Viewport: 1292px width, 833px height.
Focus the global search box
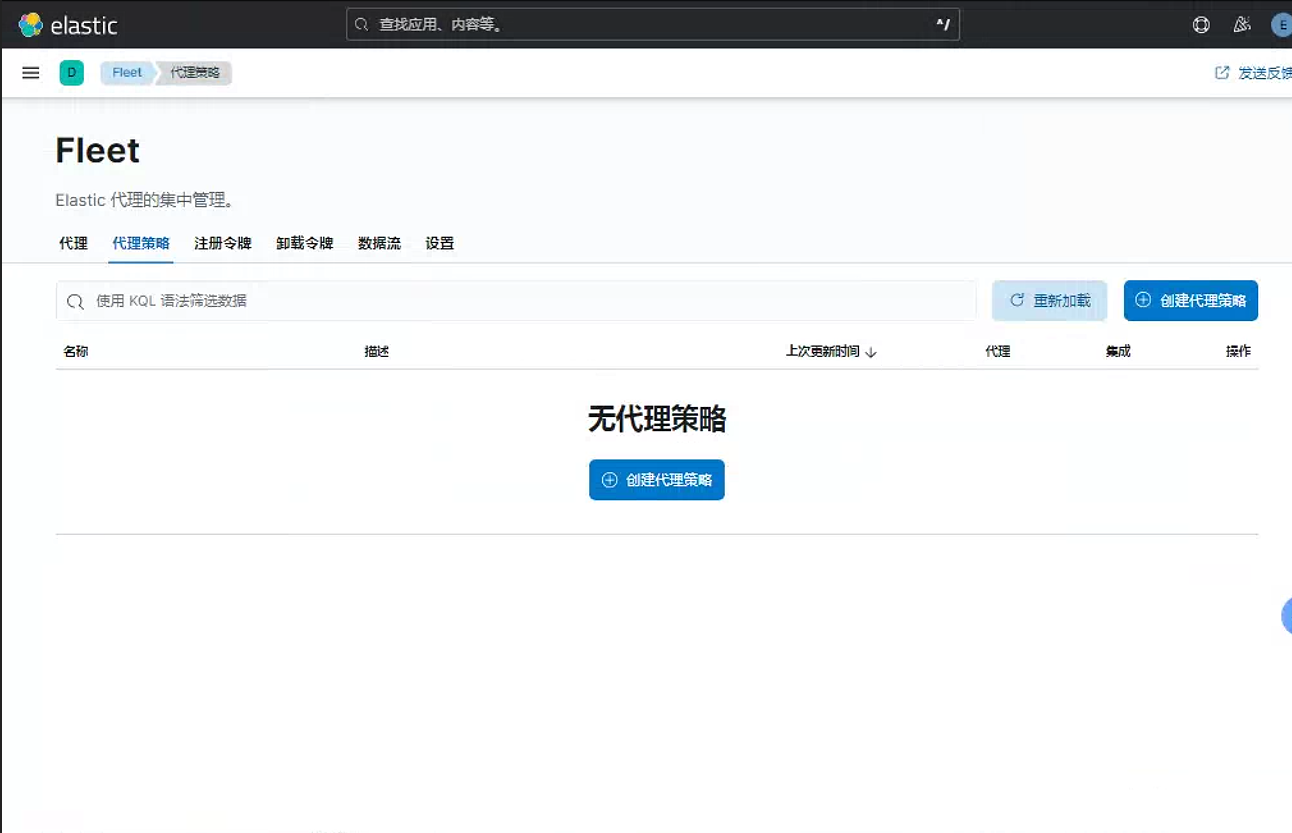click(x=653, y=25)
